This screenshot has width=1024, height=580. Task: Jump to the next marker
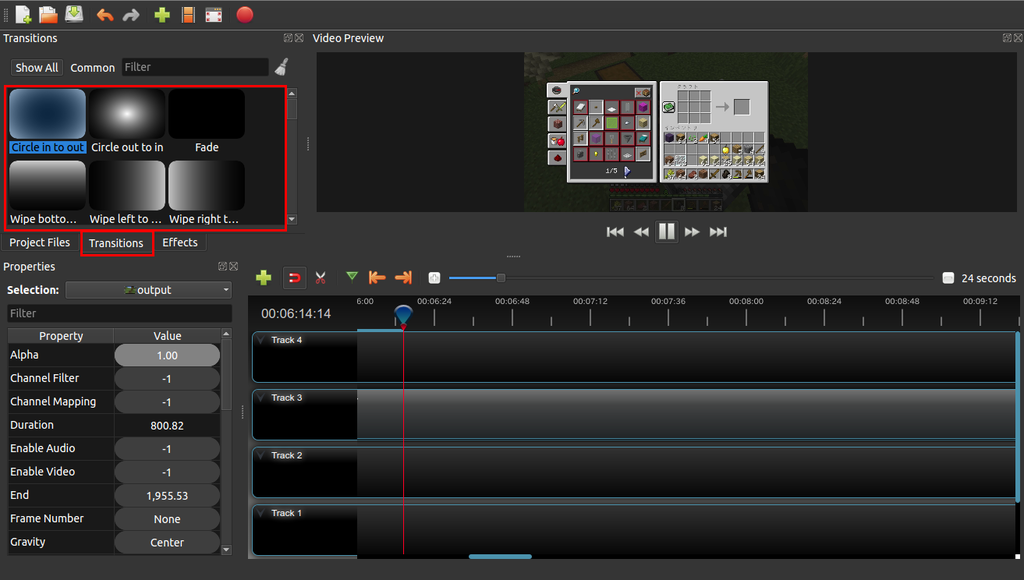point(404,278)
